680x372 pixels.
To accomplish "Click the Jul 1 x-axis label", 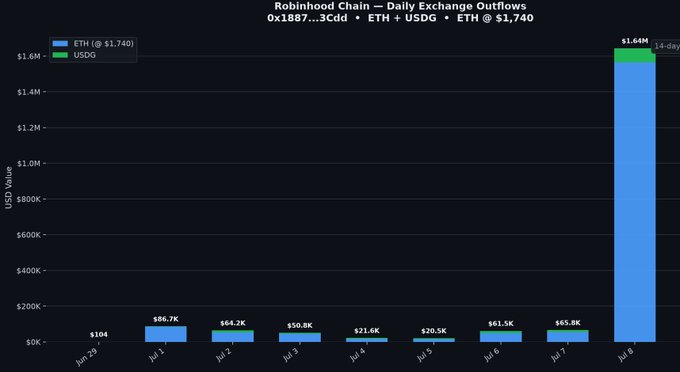I will click(156, 355).
